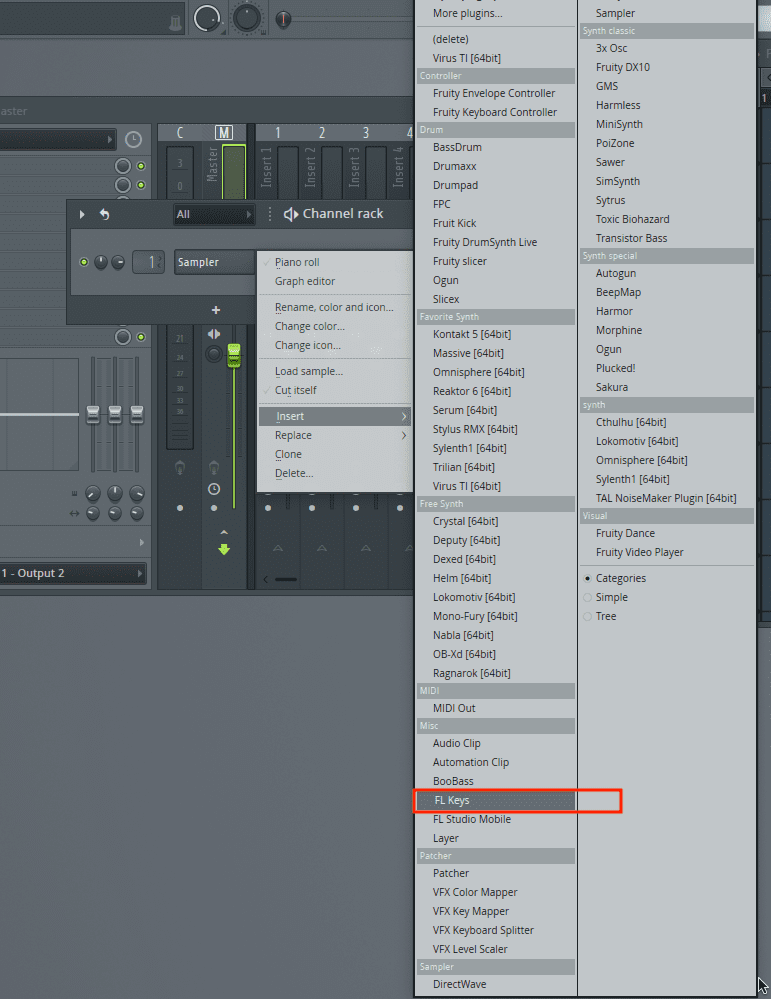This screenshot has width=771, height=999.
Task: Insert Serum [64bit] plugin
Action: click(x=495, y=410)
